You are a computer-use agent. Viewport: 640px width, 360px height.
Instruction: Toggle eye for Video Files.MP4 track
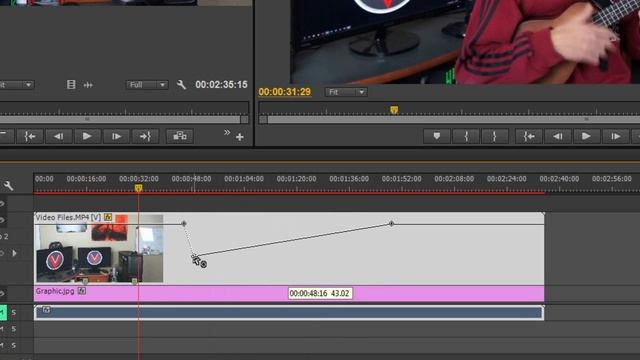(2, 220)
